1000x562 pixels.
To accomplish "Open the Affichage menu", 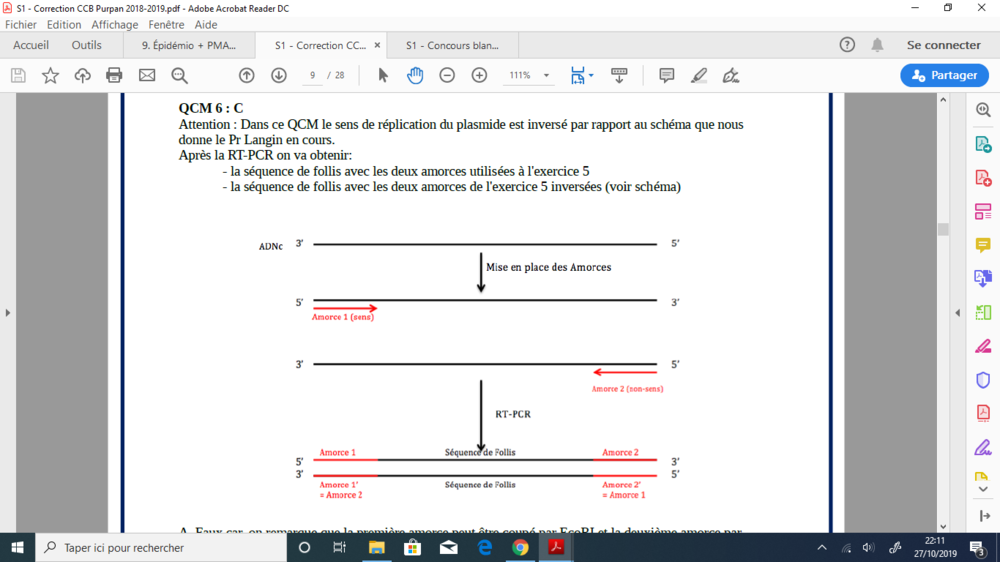I will [x=115, y=24].
